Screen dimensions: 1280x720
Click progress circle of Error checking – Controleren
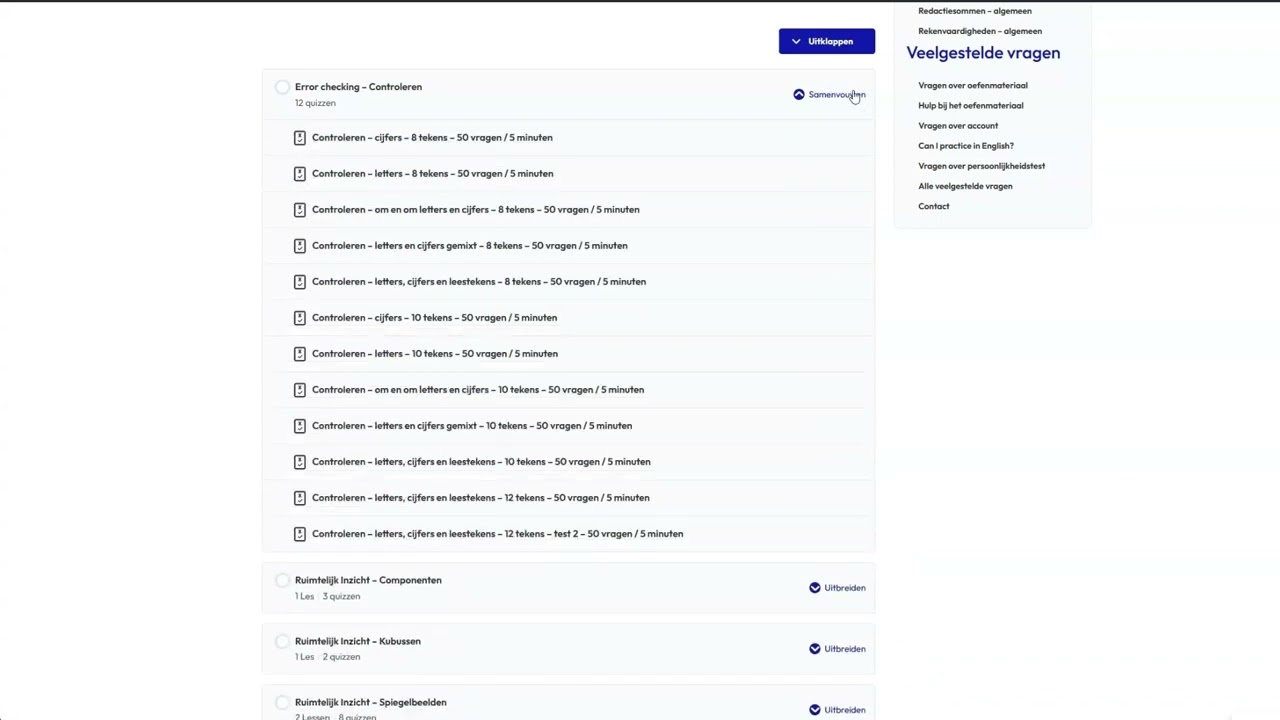click(x=282, y=87)
